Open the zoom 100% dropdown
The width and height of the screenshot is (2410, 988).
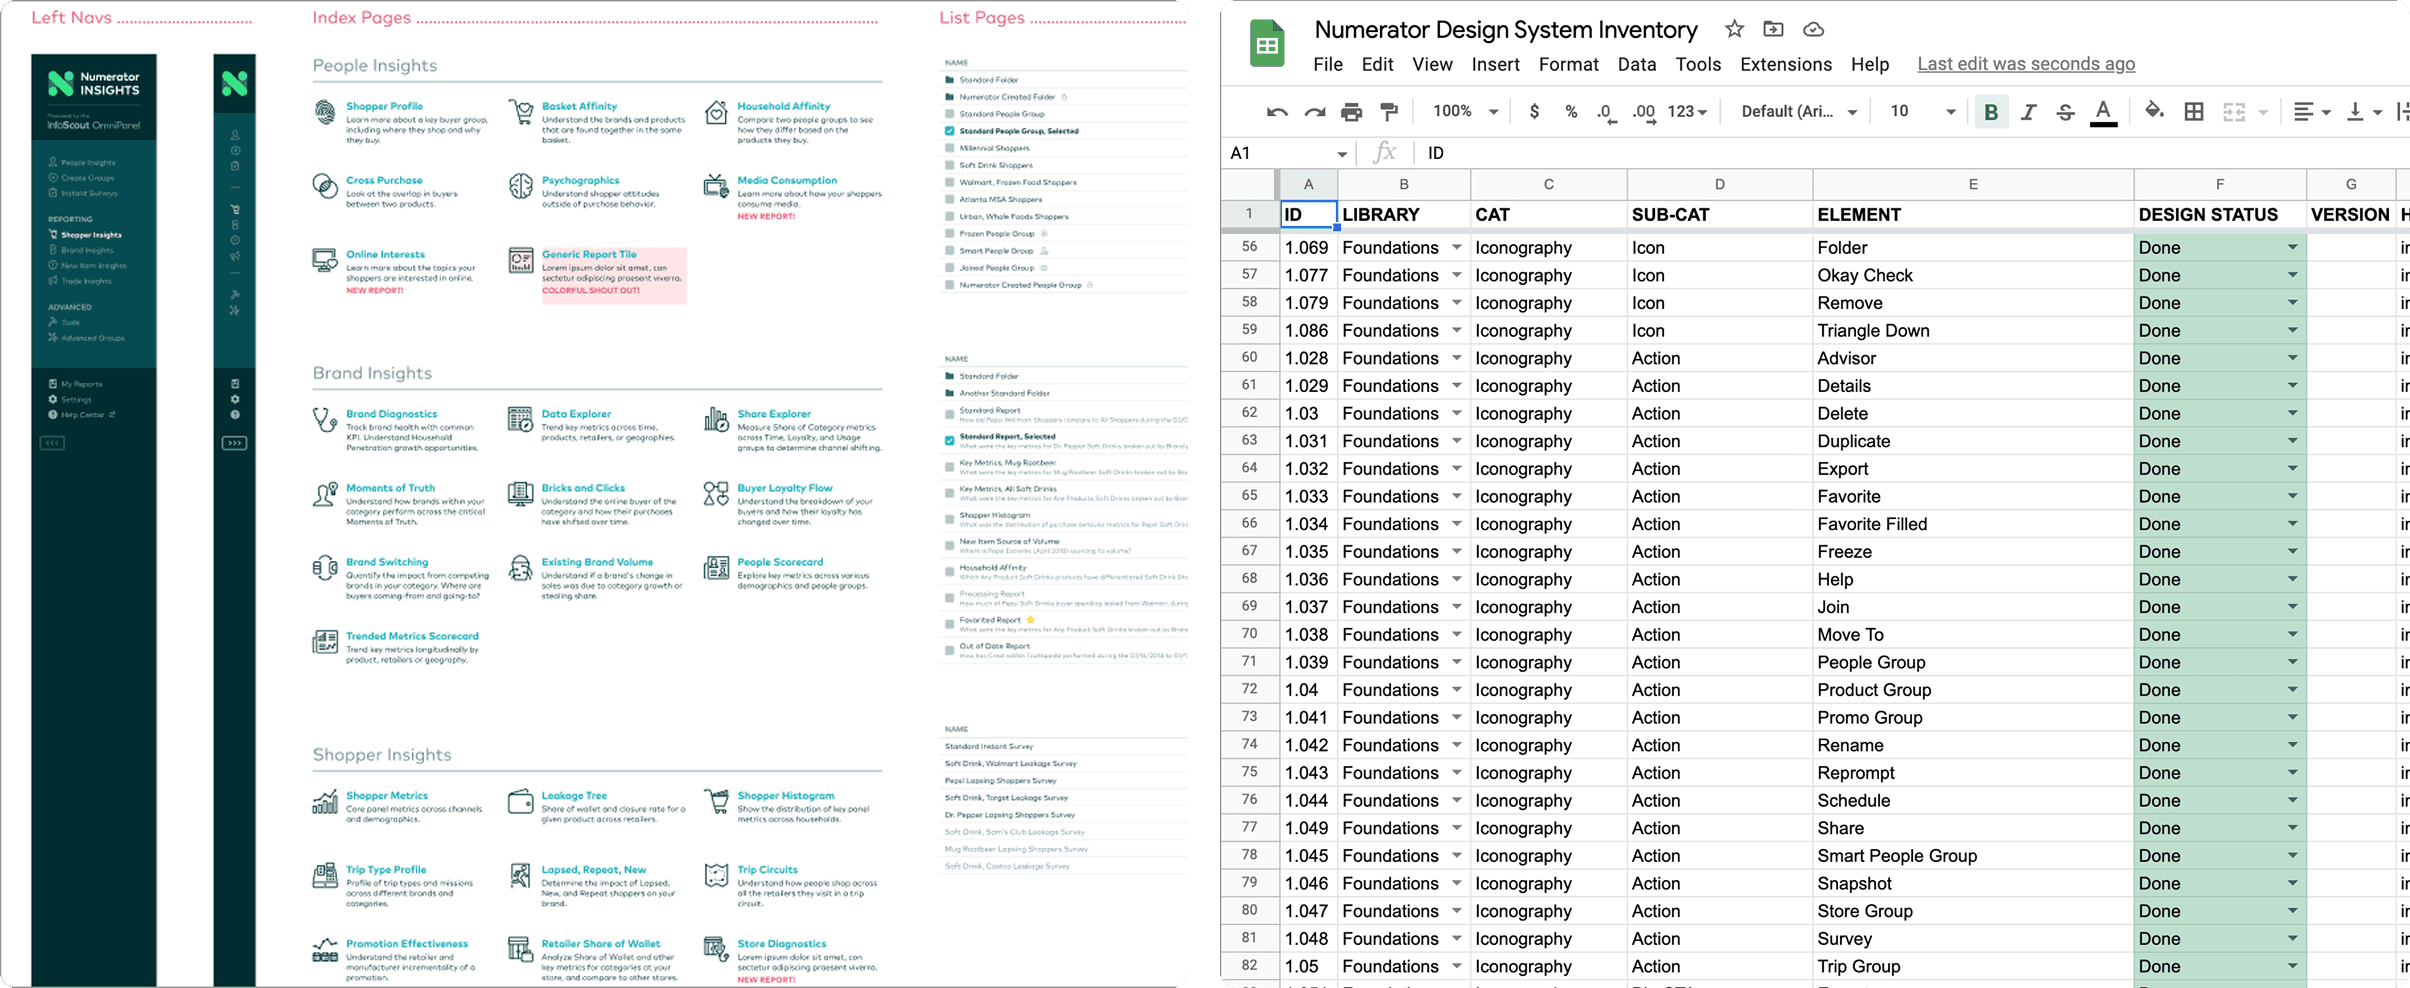coord(1465,112)
